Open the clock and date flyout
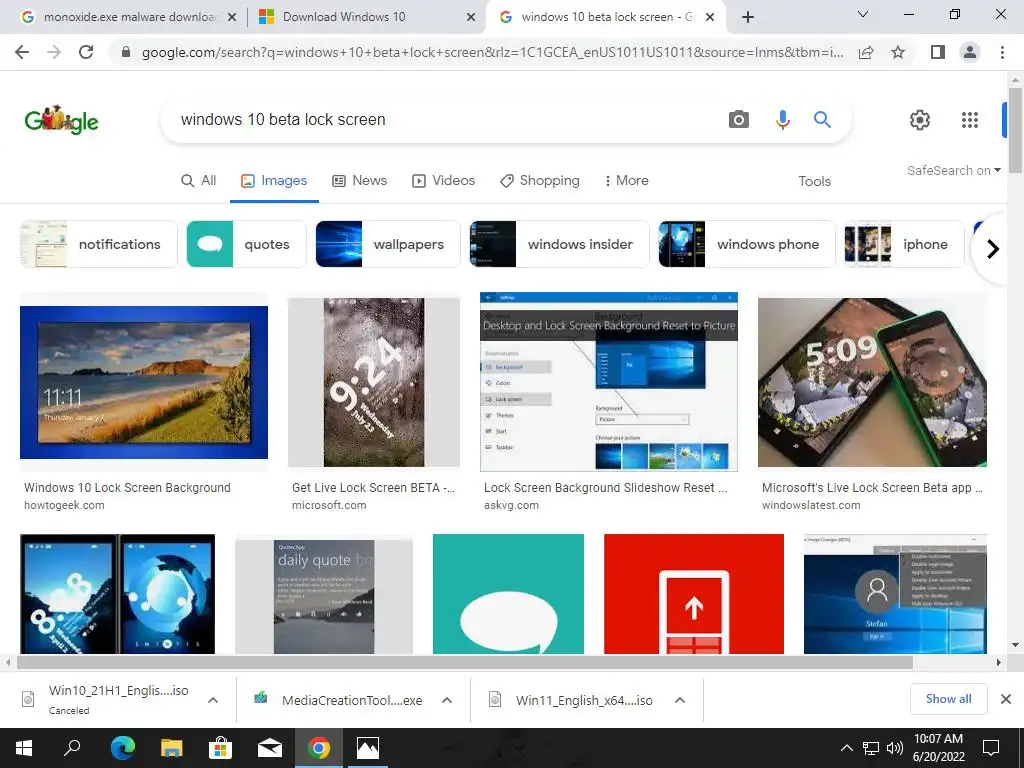The width and height of the screenshot is (1024, 768). click(x=938, y=748)
